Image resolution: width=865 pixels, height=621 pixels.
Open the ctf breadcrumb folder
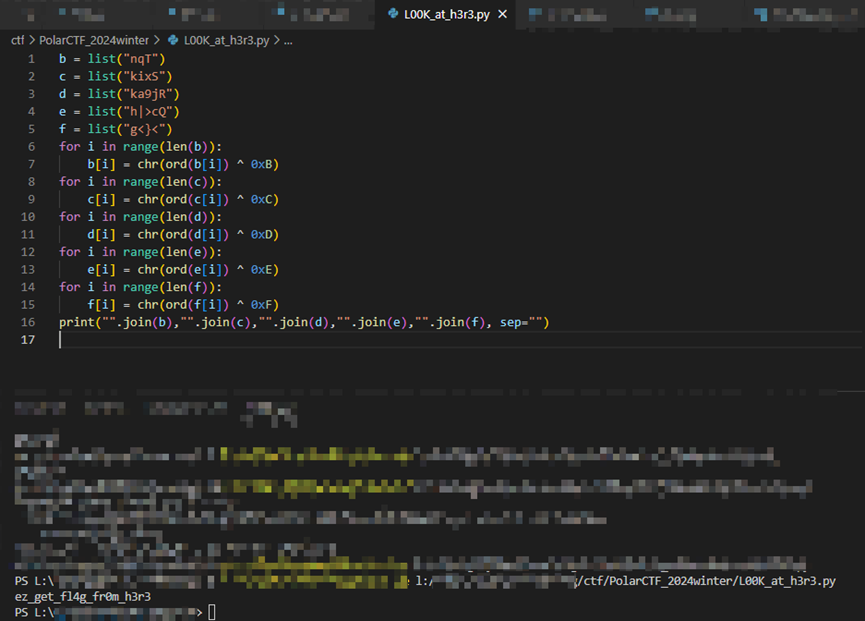[17, 40]
